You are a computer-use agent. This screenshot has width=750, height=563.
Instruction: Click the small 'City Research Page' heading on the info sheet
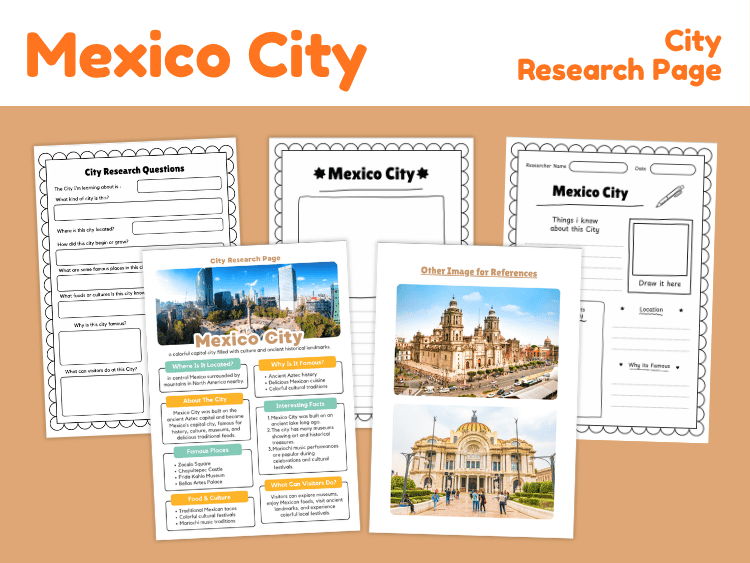tap(245, 259)
